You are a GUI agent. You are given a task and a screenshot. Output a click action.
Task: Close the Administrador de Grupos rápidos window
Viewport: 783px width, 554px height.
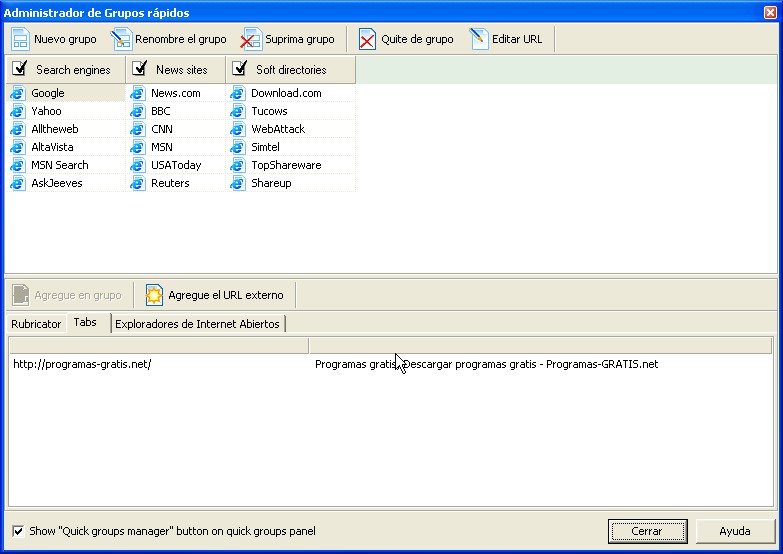(x=770, y=12)
